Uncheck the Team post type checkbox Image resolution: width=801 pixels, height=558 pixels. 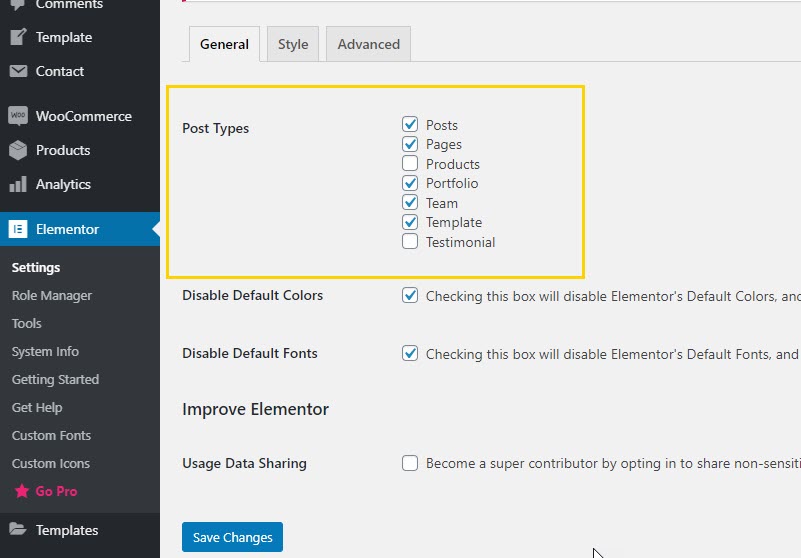pos(410,202)
